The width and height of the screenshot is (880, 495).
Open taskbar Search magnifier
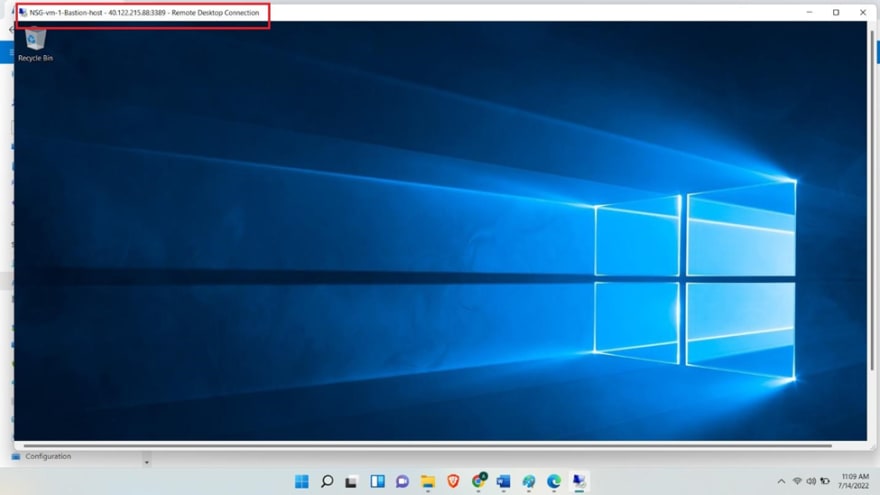(327, 481)
